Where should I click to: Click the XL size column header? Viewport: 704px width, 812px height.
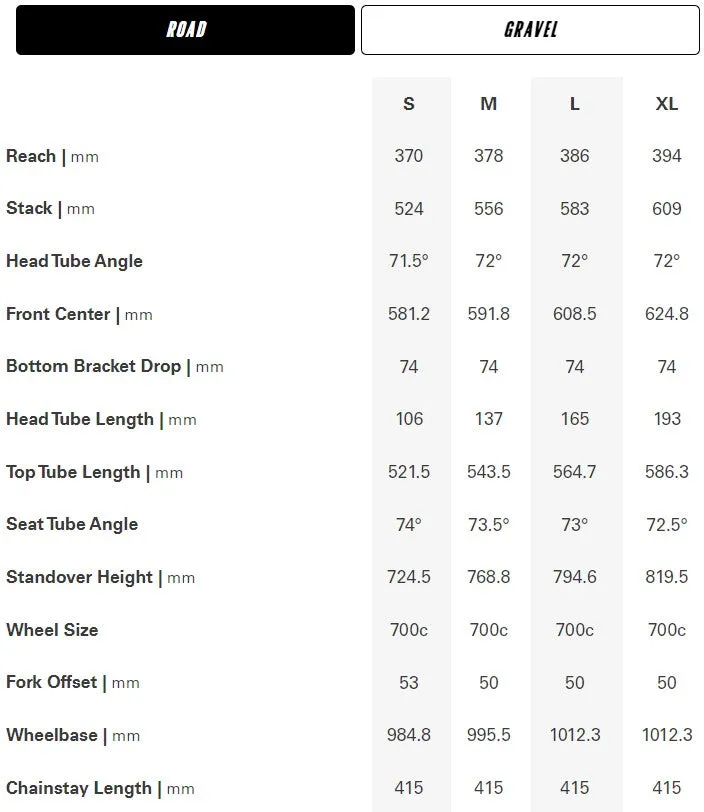tap(667, 104)
